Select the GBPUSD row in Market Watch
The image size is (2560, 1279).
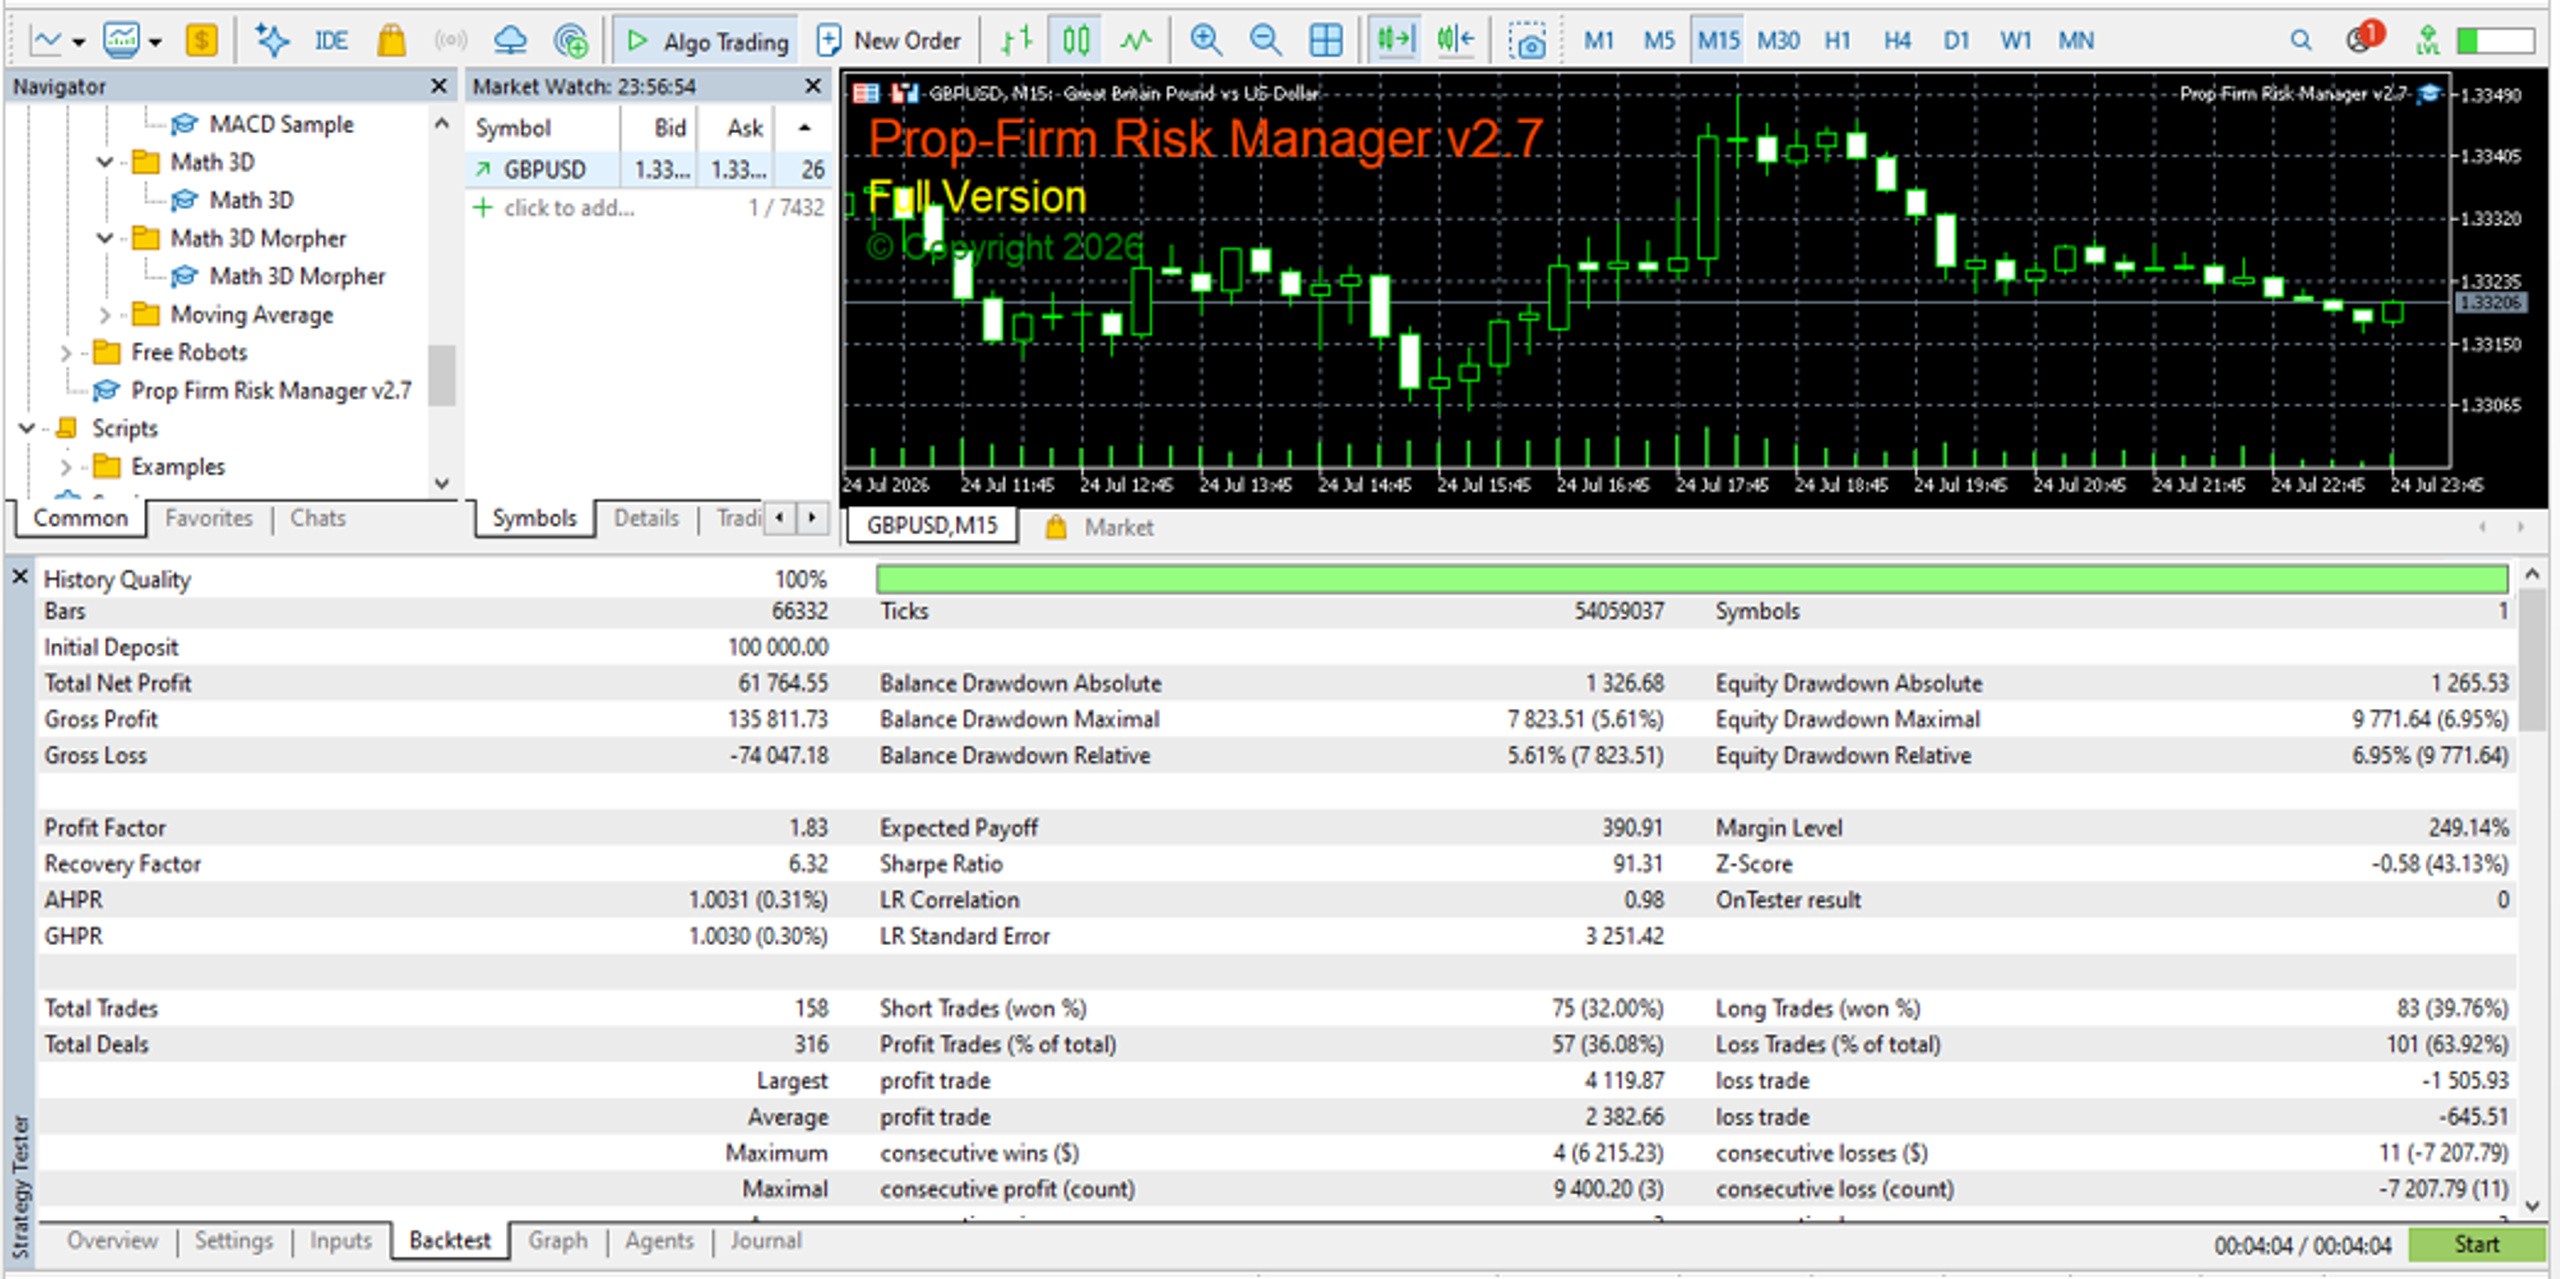click(x=649, y=170)
